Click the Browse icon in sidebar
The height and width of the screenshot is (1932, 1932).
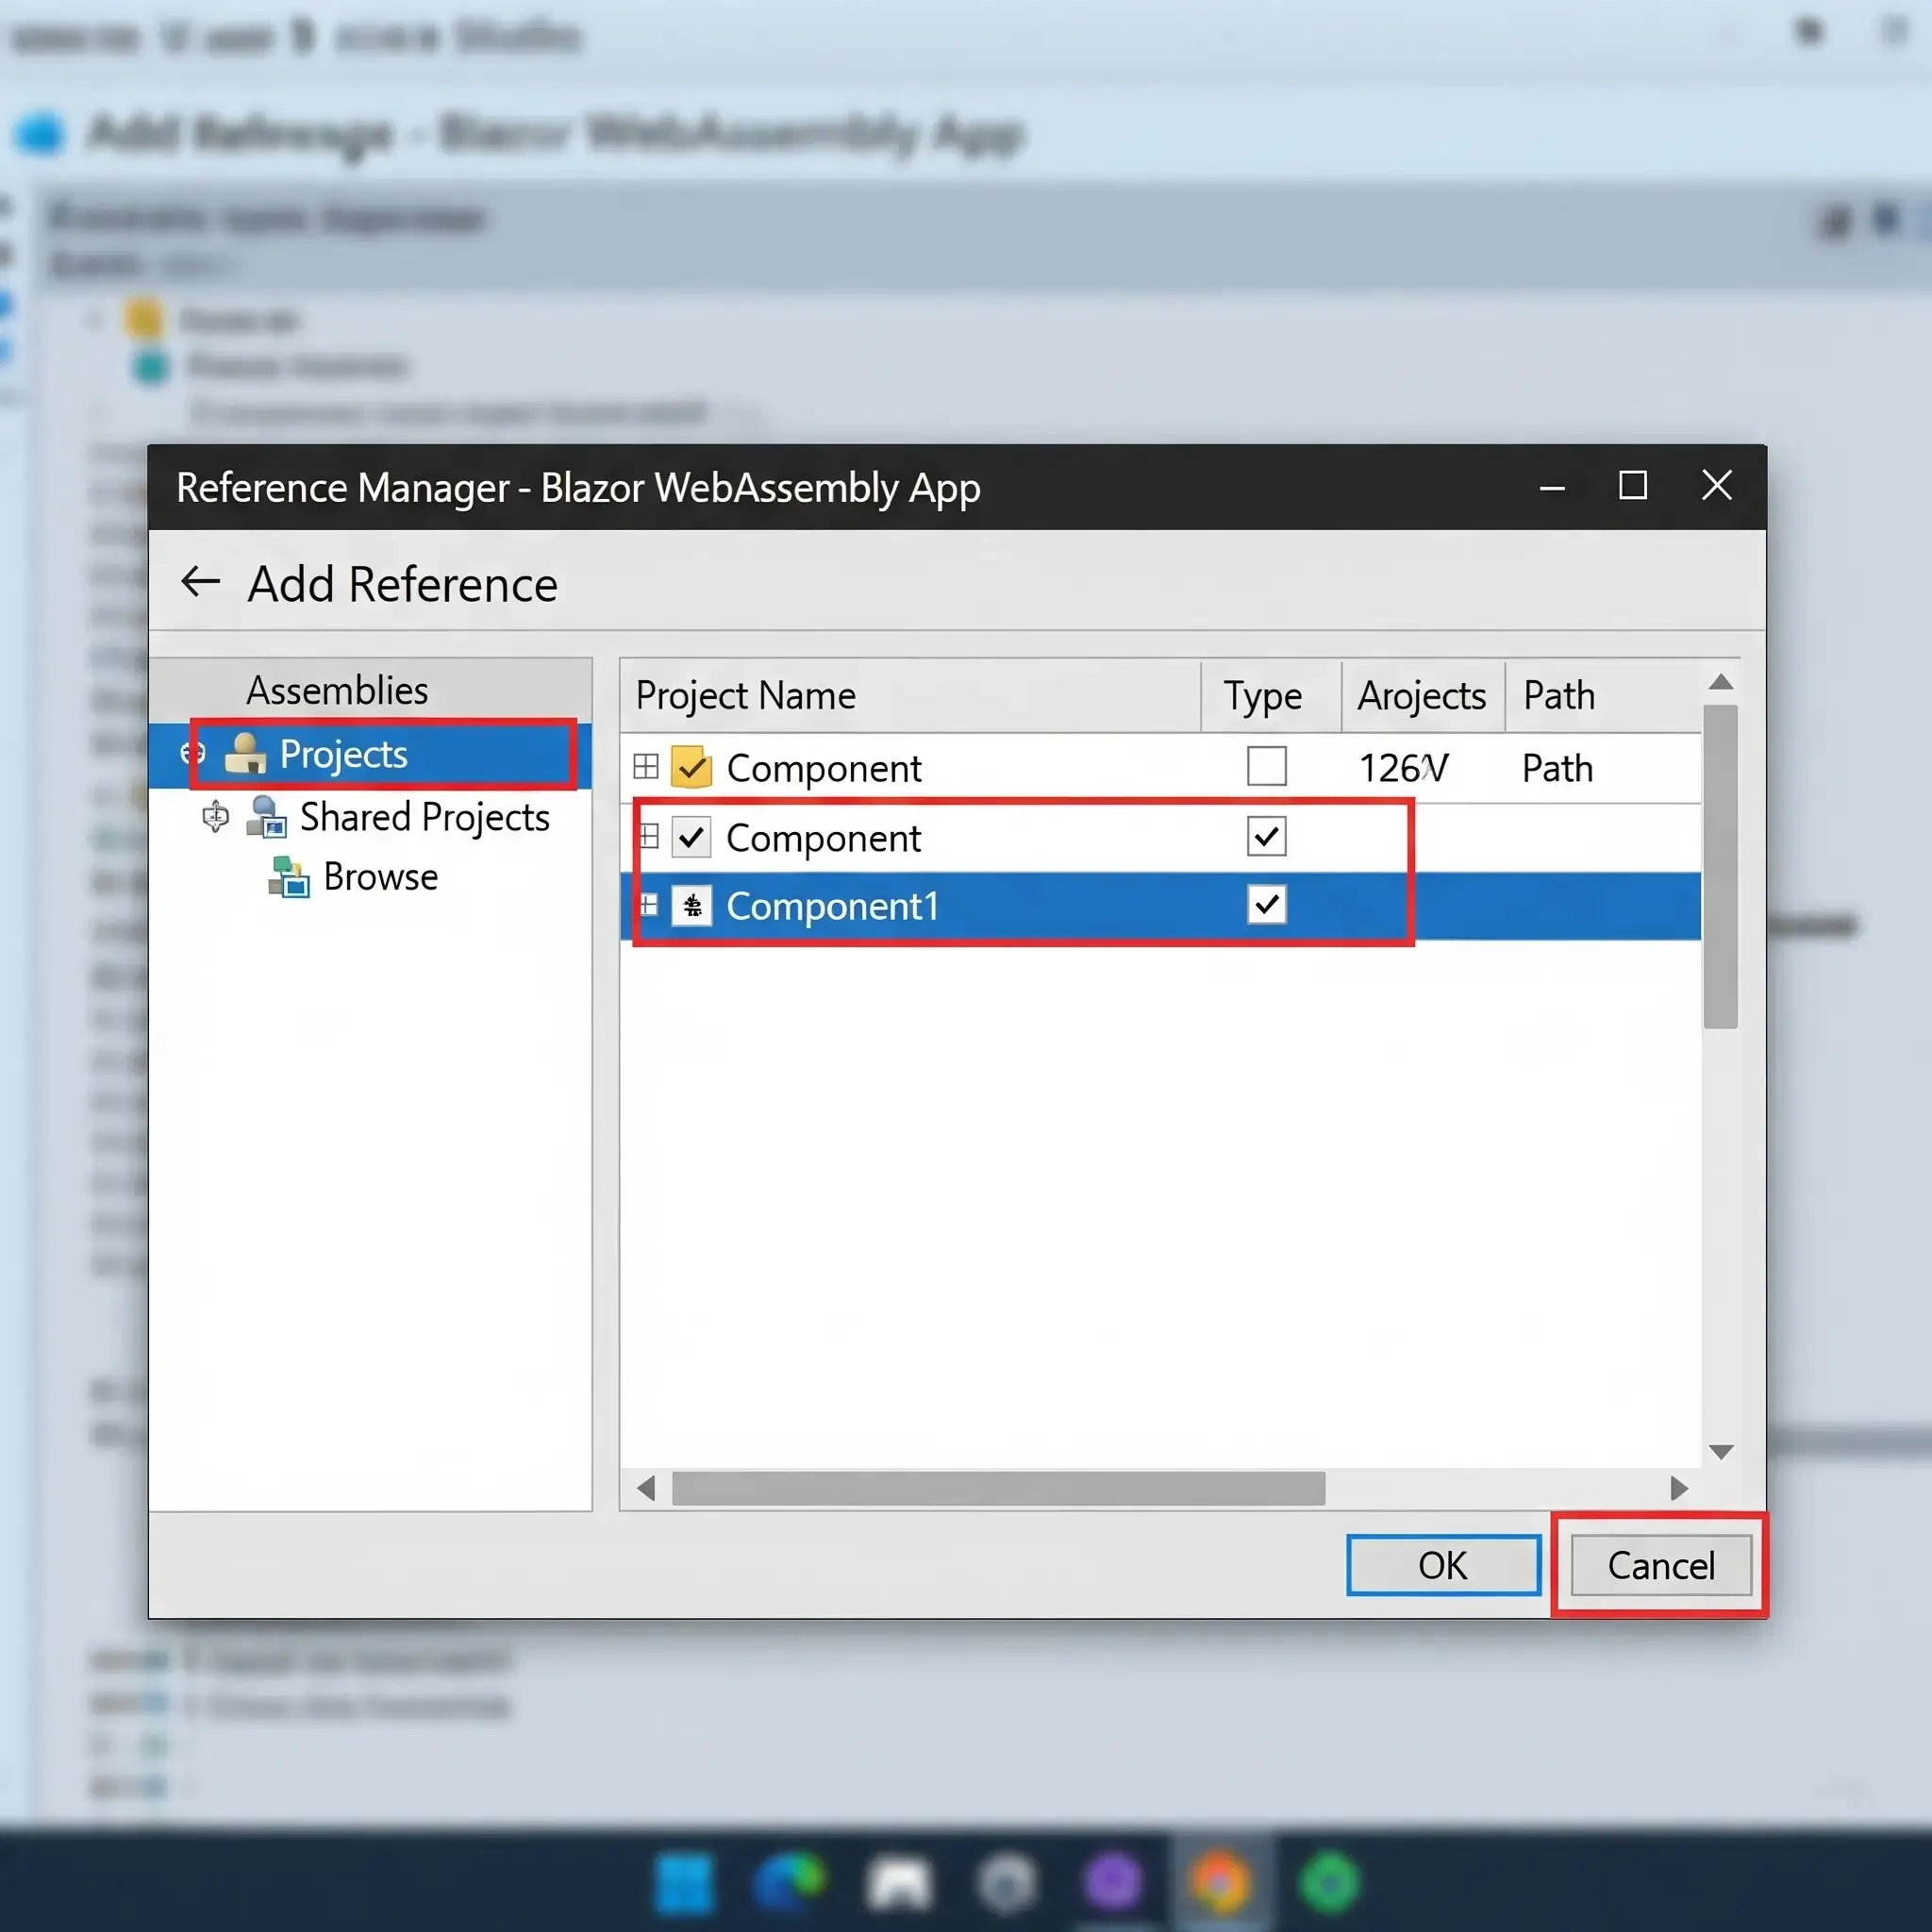coord(289,877)
